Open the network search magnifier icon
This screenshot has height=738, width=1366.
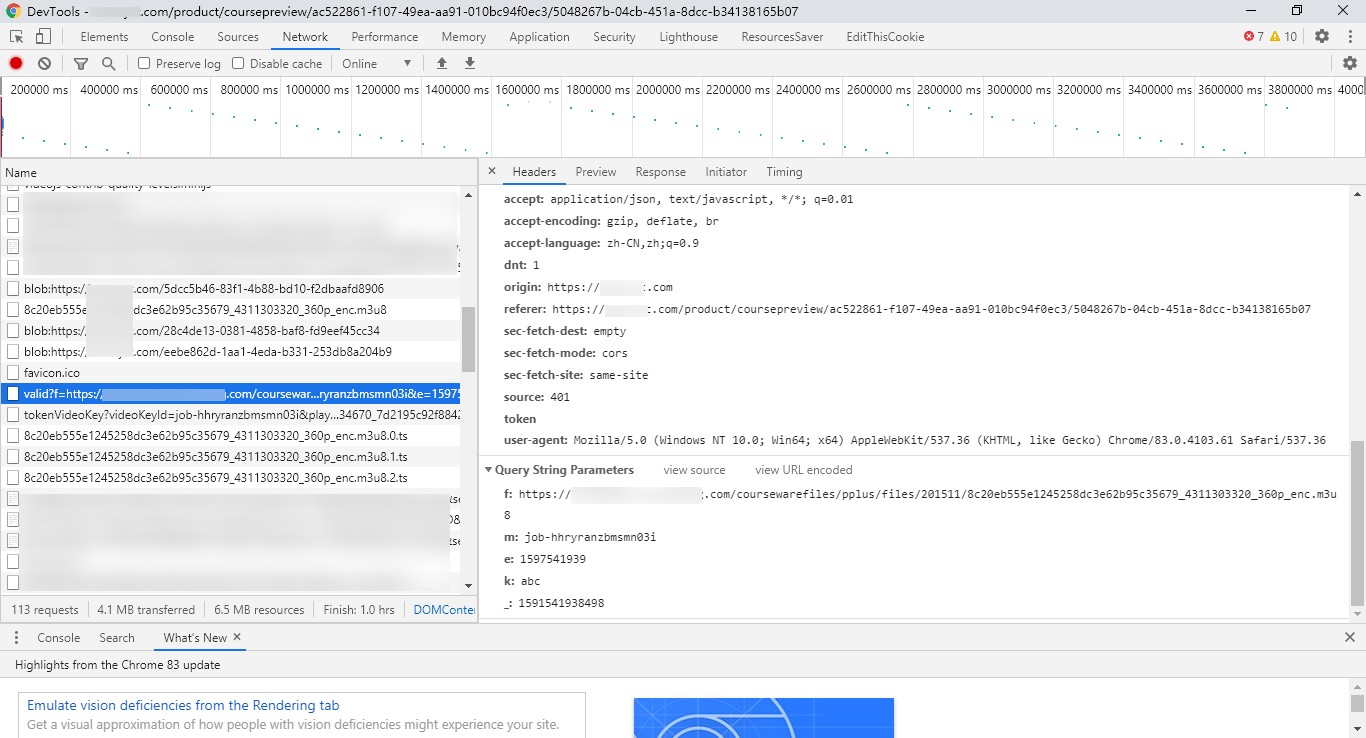(x=108, y=63)
